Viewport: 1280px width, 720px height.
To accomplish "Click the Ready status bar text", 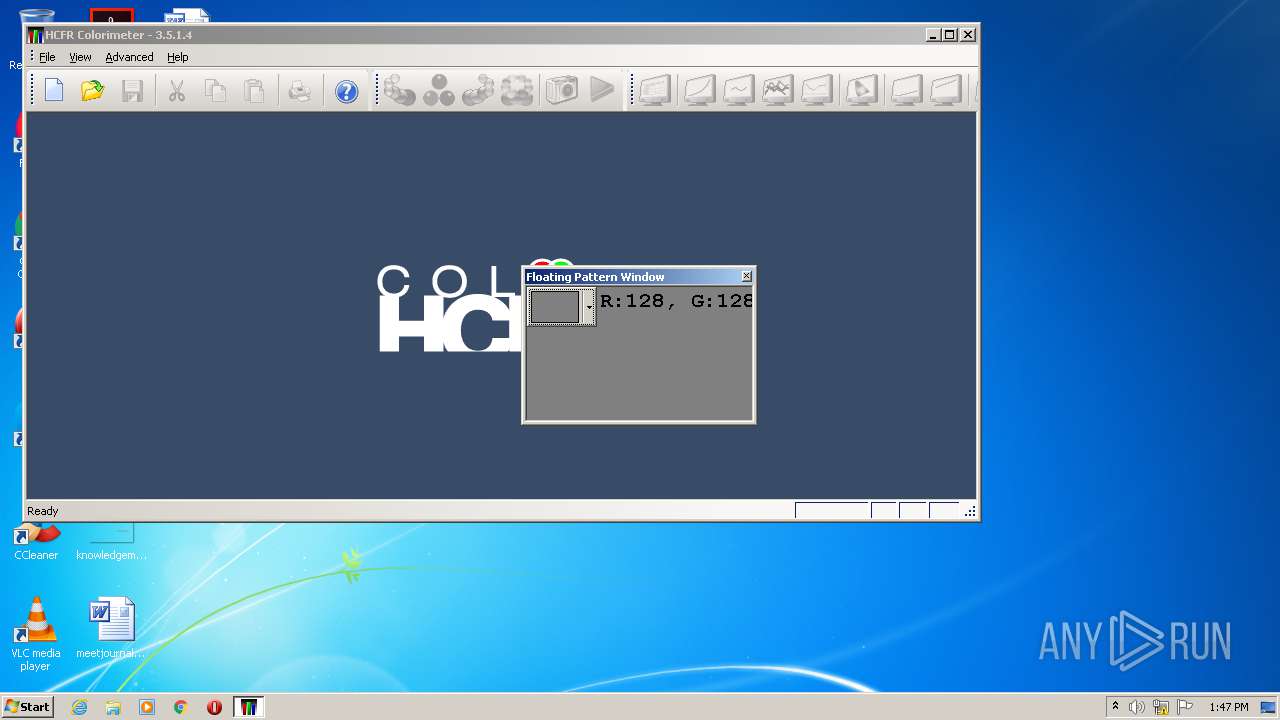I will coord(43,511).
